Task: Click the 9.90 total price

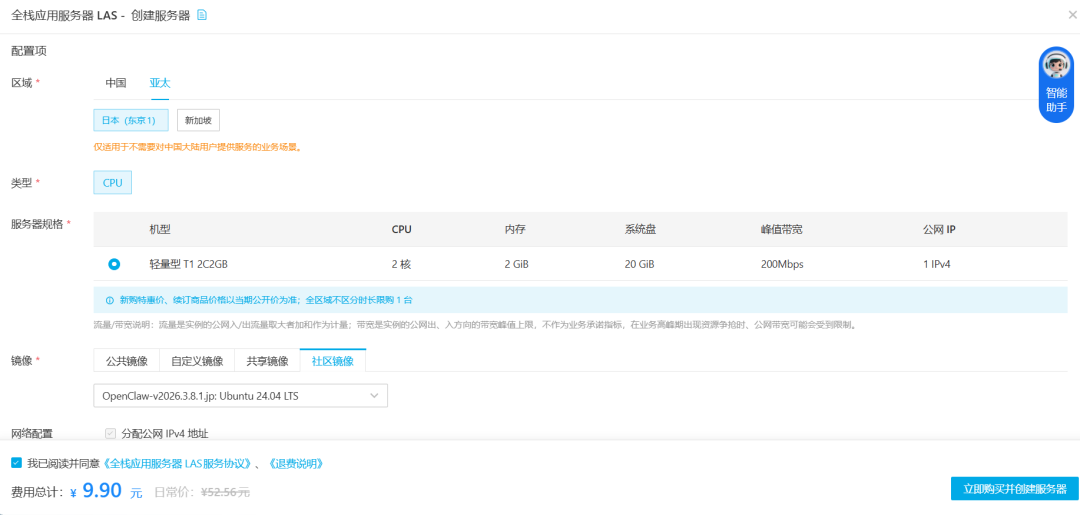Action: click(103, 490)
